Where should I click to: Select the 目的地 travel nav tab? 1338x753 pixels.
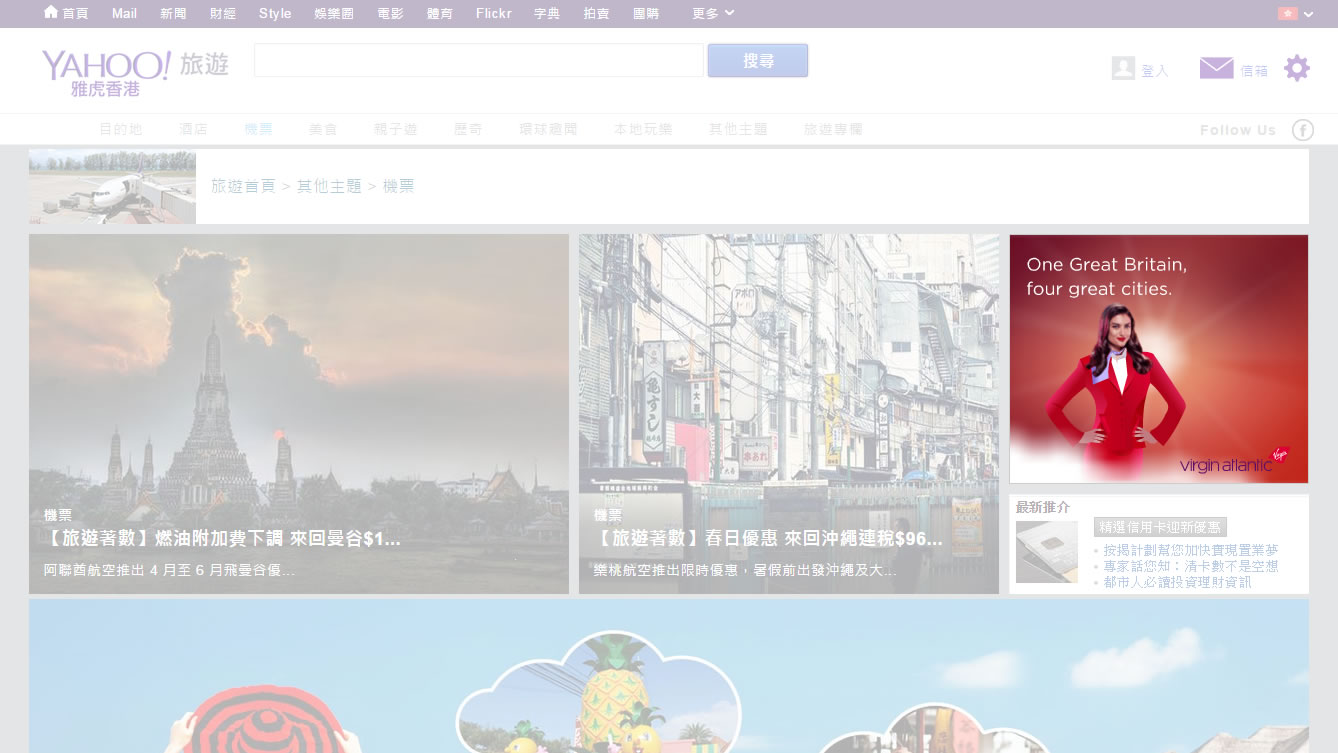pyautogui.click(x=121, y=130)
